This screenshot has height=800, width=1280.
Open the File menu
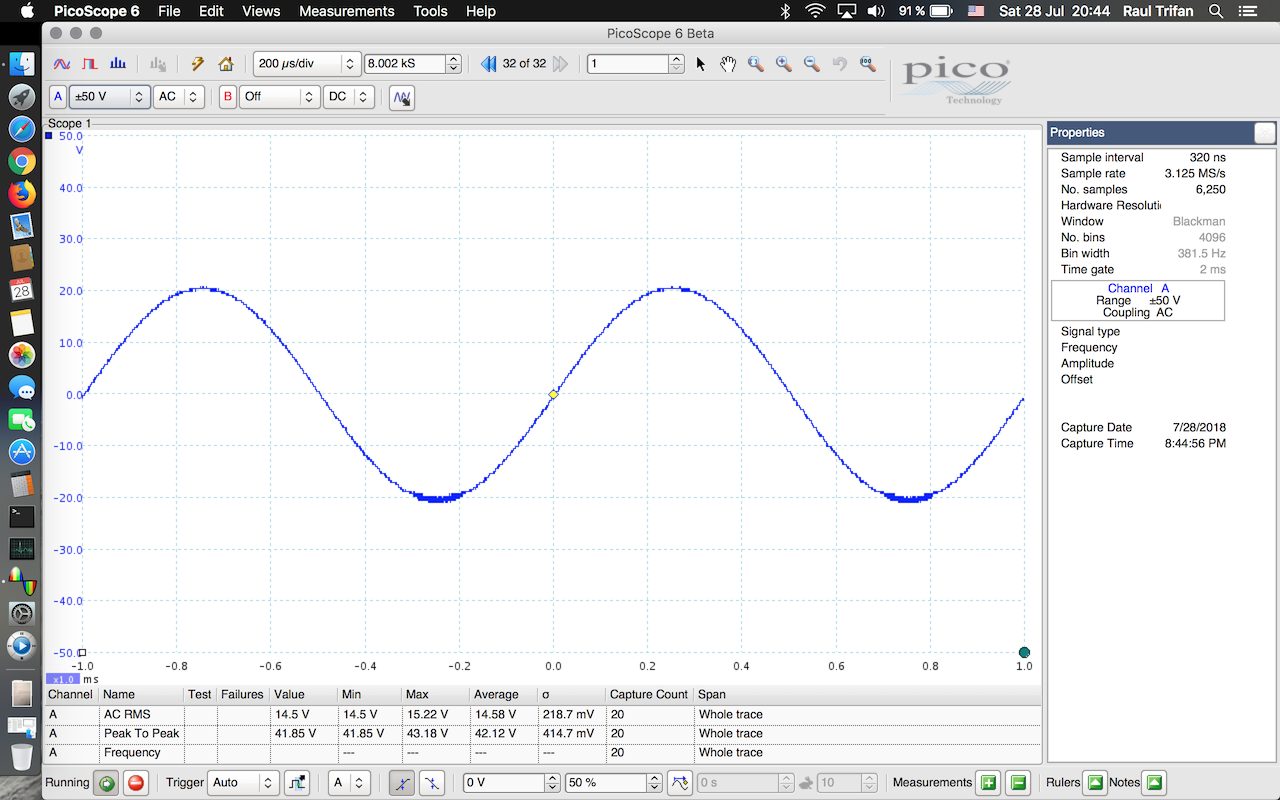pyautogui.click(x=169, y=11)
